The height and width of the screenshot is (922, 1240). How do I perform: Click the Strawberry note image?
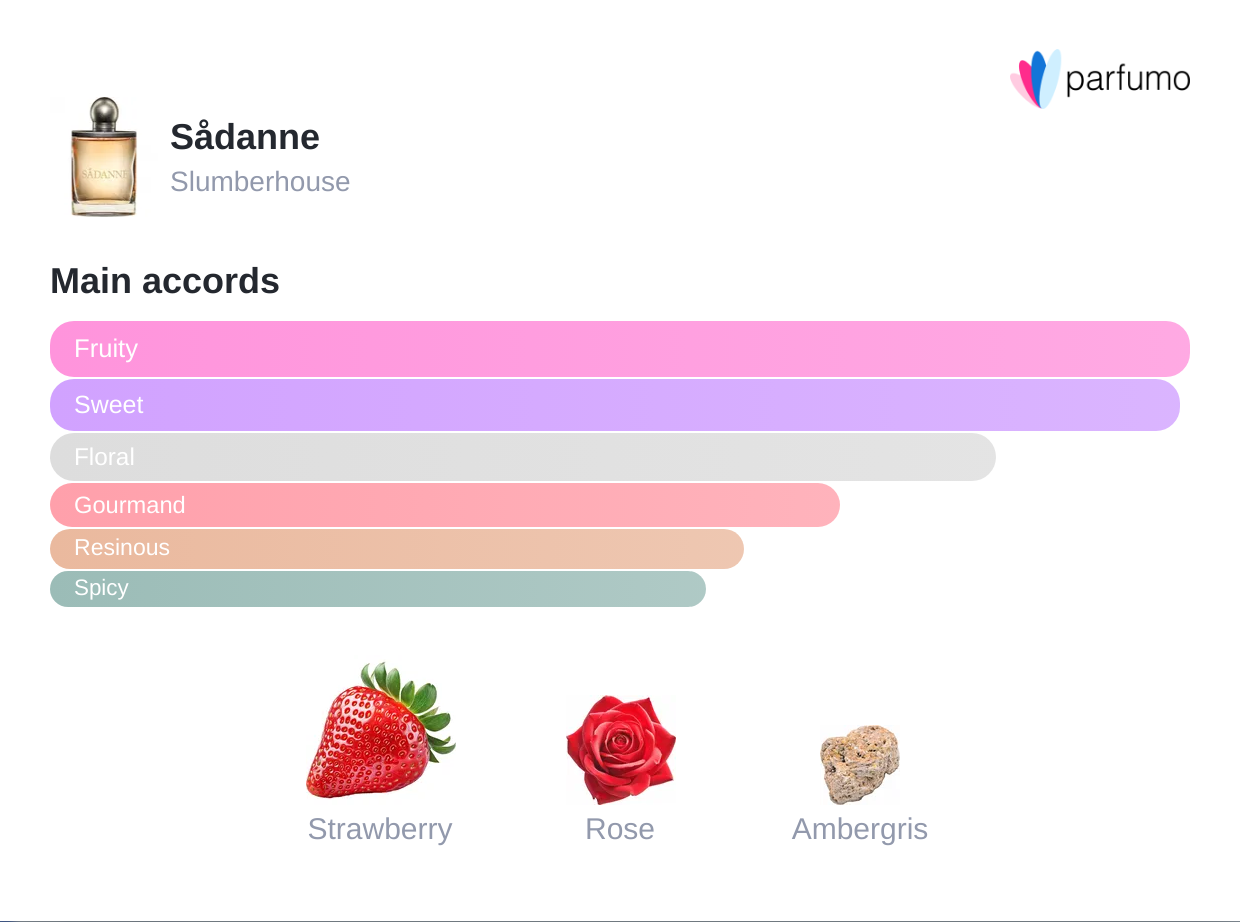point(379,731)
